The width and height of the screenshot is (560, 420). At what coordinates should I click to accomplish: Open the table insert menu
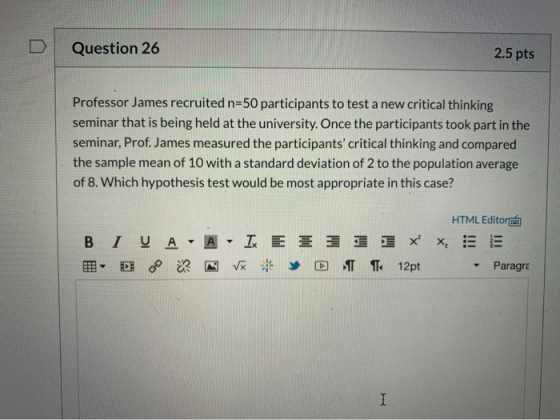coord(94,266)
